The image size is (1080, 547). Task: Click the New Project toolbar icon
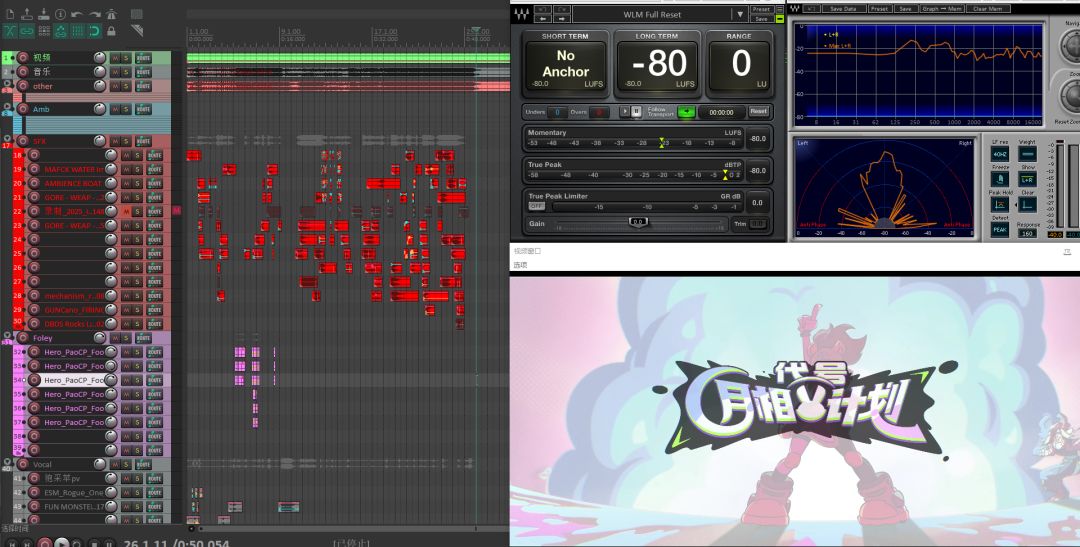[x=10, y=14]
